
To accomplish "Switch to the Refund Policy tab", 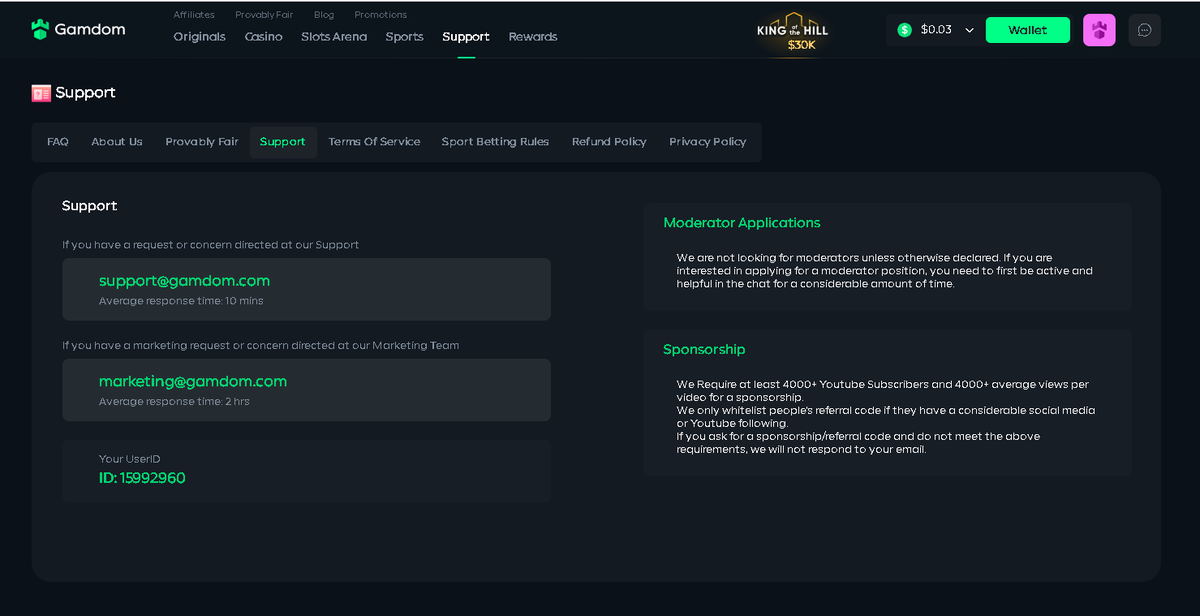I will click(609, 142).
